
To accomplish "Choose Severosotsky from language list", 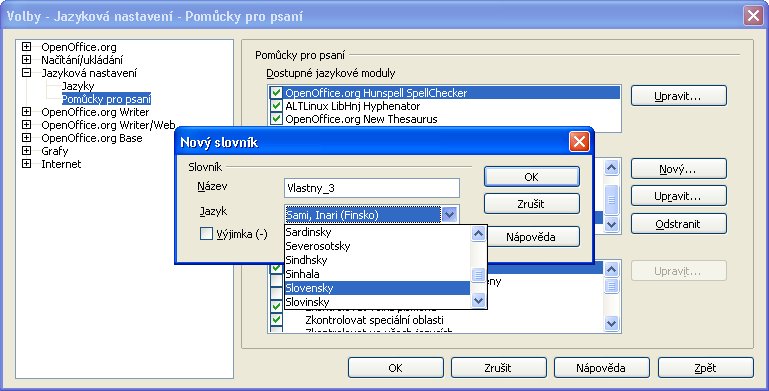I will coord(377,246).
